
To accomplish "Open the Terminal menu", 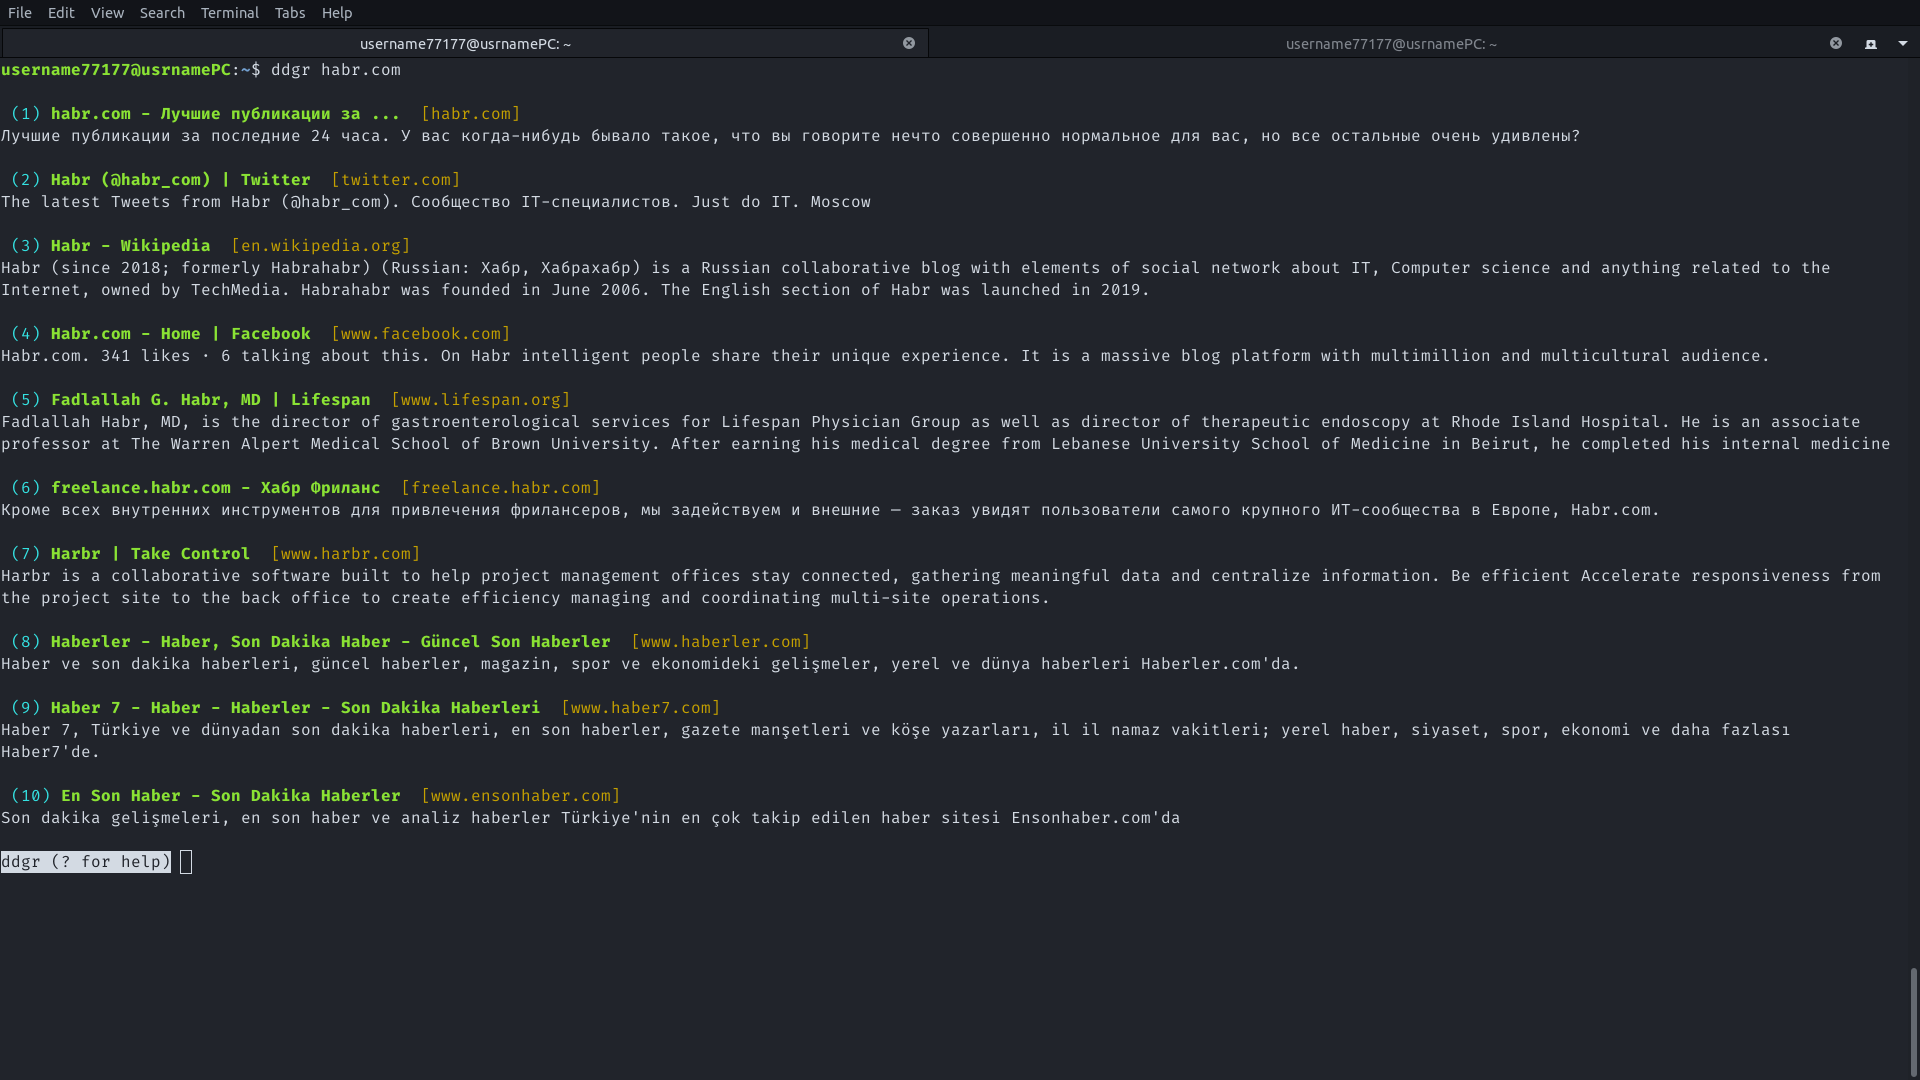I will [x=229, y=13].
